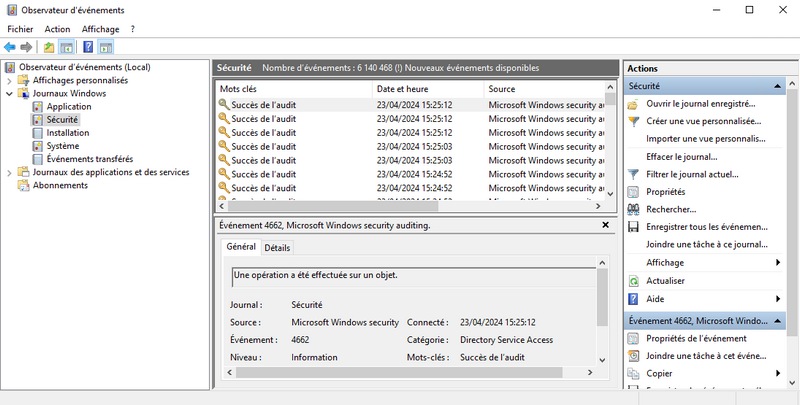Click the blue Help toolbar icon
This screenshot has height=405, width=800.
click(x=88, y=47)
